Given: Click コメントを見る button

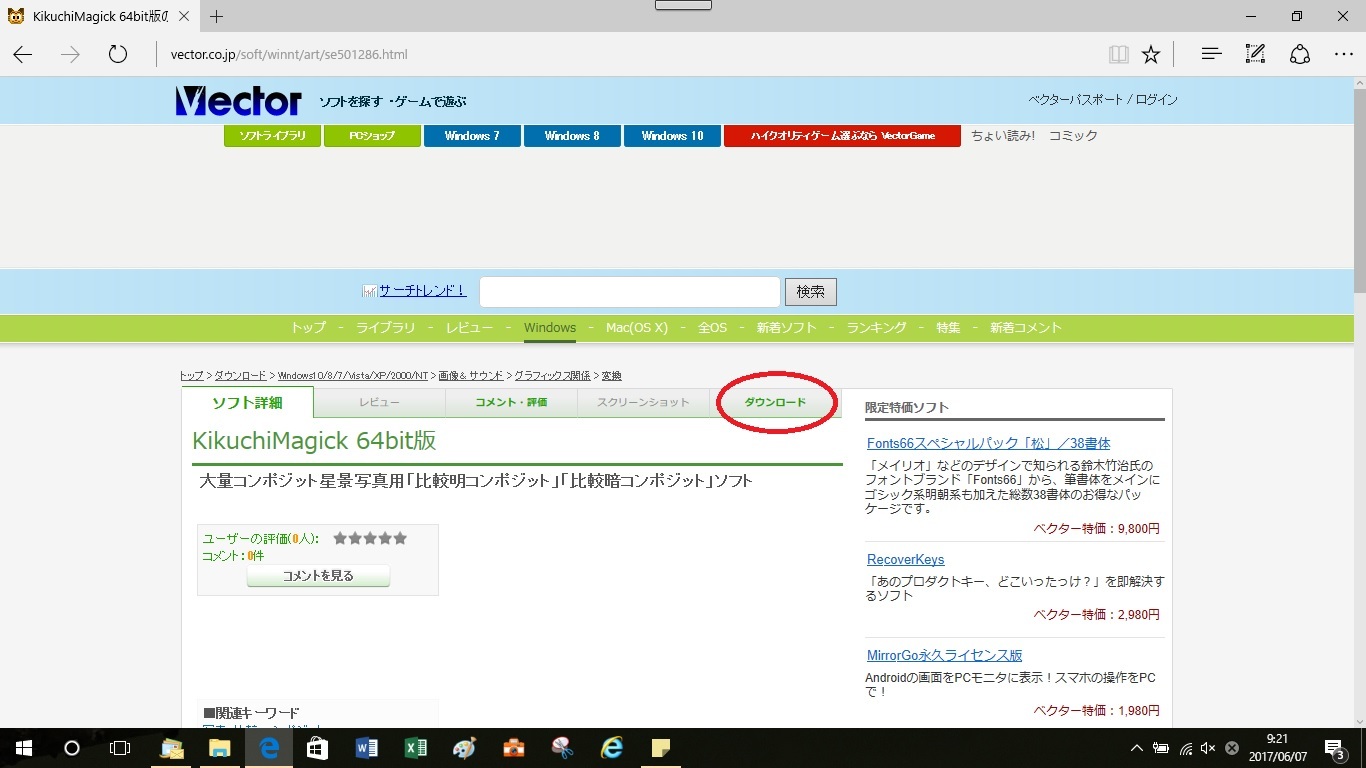Looking at the screenshot, I should (318, 576).
